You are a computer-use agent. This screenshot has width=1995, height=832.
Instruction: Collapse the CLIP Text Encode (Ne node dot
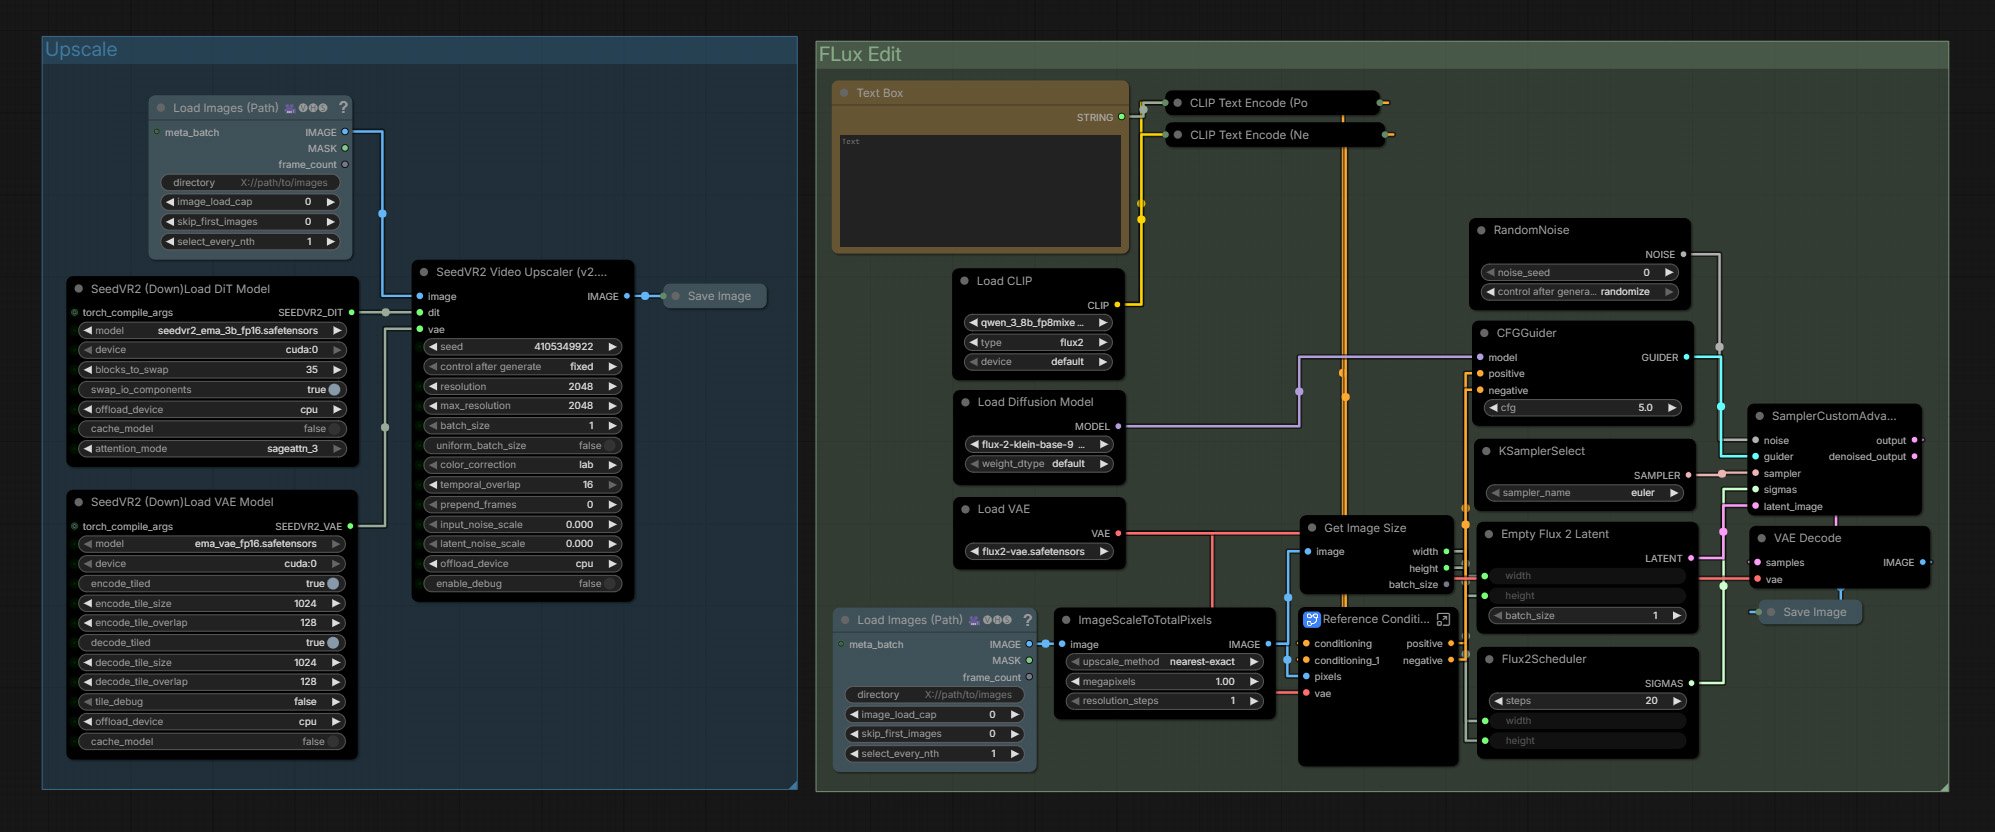coord(1178,135)
